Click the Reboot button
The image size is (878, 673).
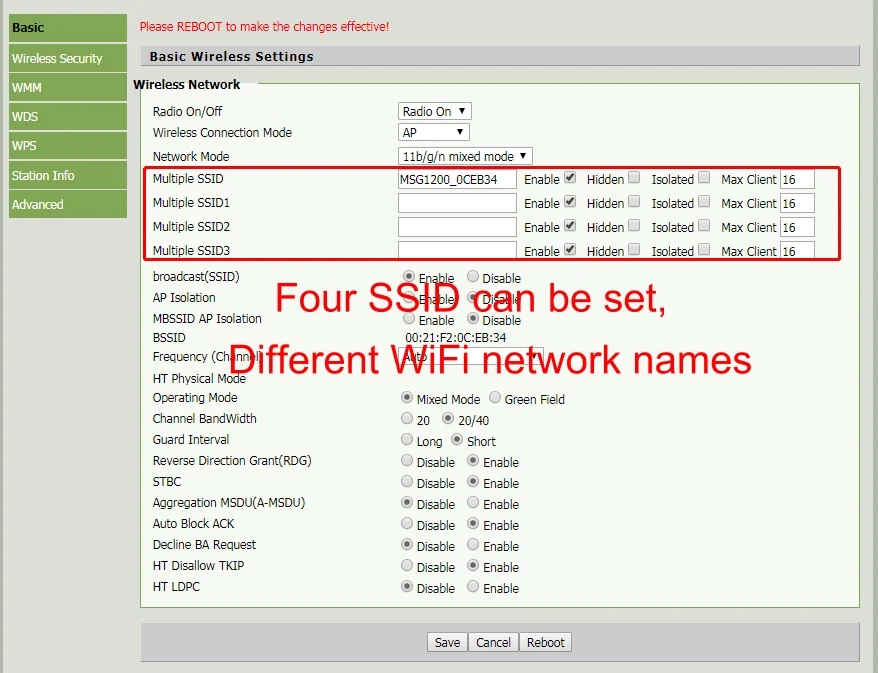[x=545, y=642]
